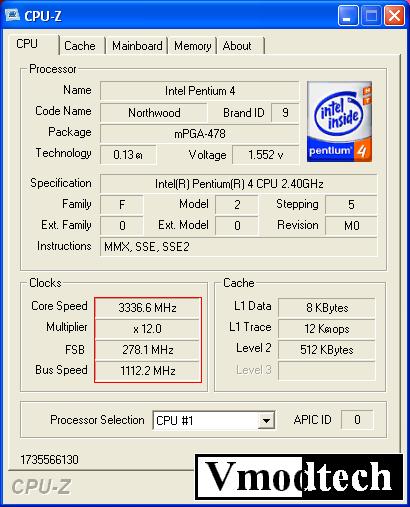Click the APIC ID value box
The image size is (410, 507).
coord(357,420)
